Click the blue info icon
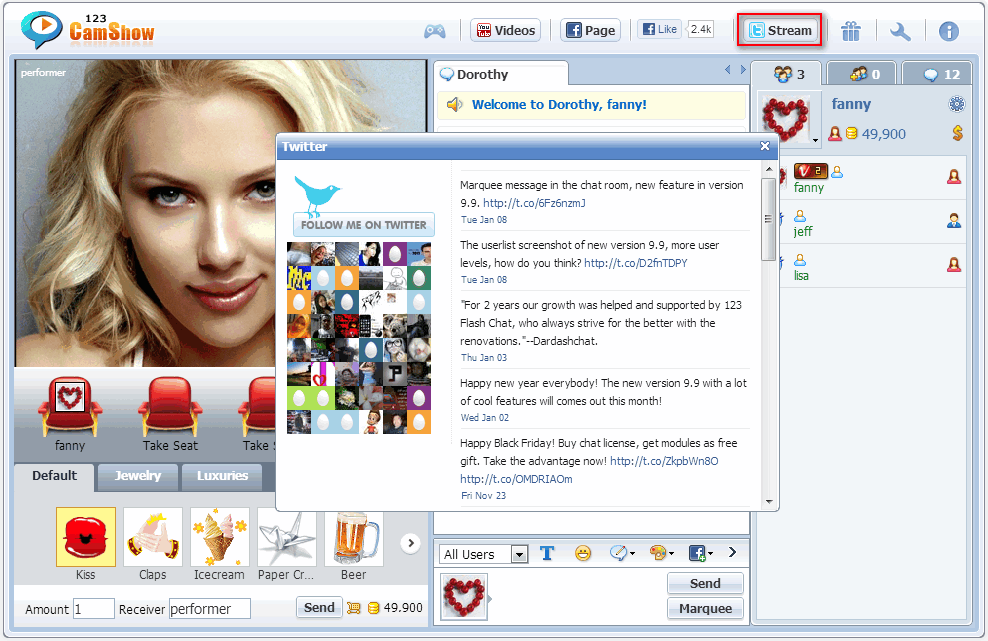The image size is (988, 641). pos(948,31)
